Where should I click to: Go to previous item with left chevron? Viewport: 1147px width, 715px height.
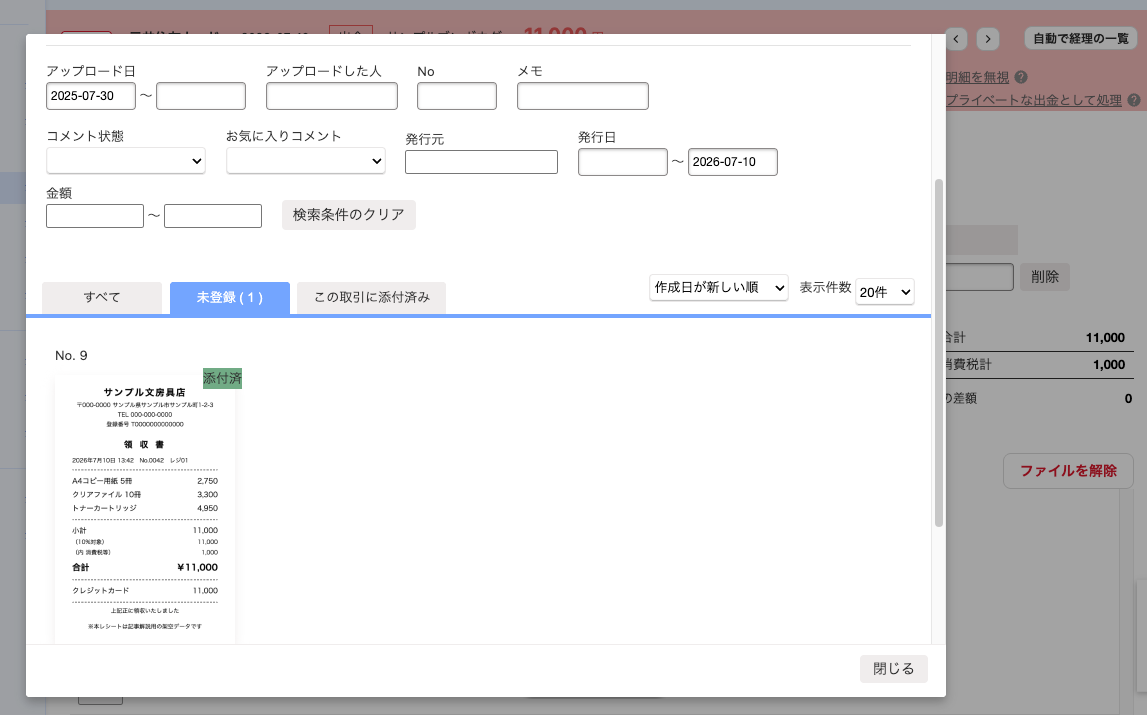tap(957, 39)
